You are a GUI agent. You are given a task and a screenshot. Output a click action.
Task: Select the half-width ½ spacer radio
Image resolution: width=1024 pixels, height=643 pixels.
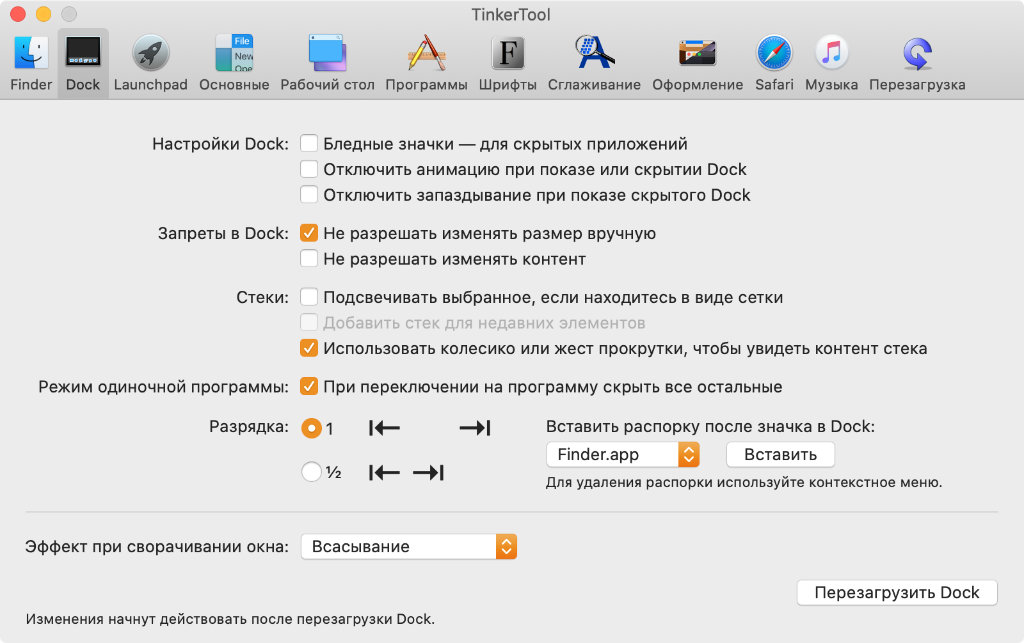pos(312,471)
